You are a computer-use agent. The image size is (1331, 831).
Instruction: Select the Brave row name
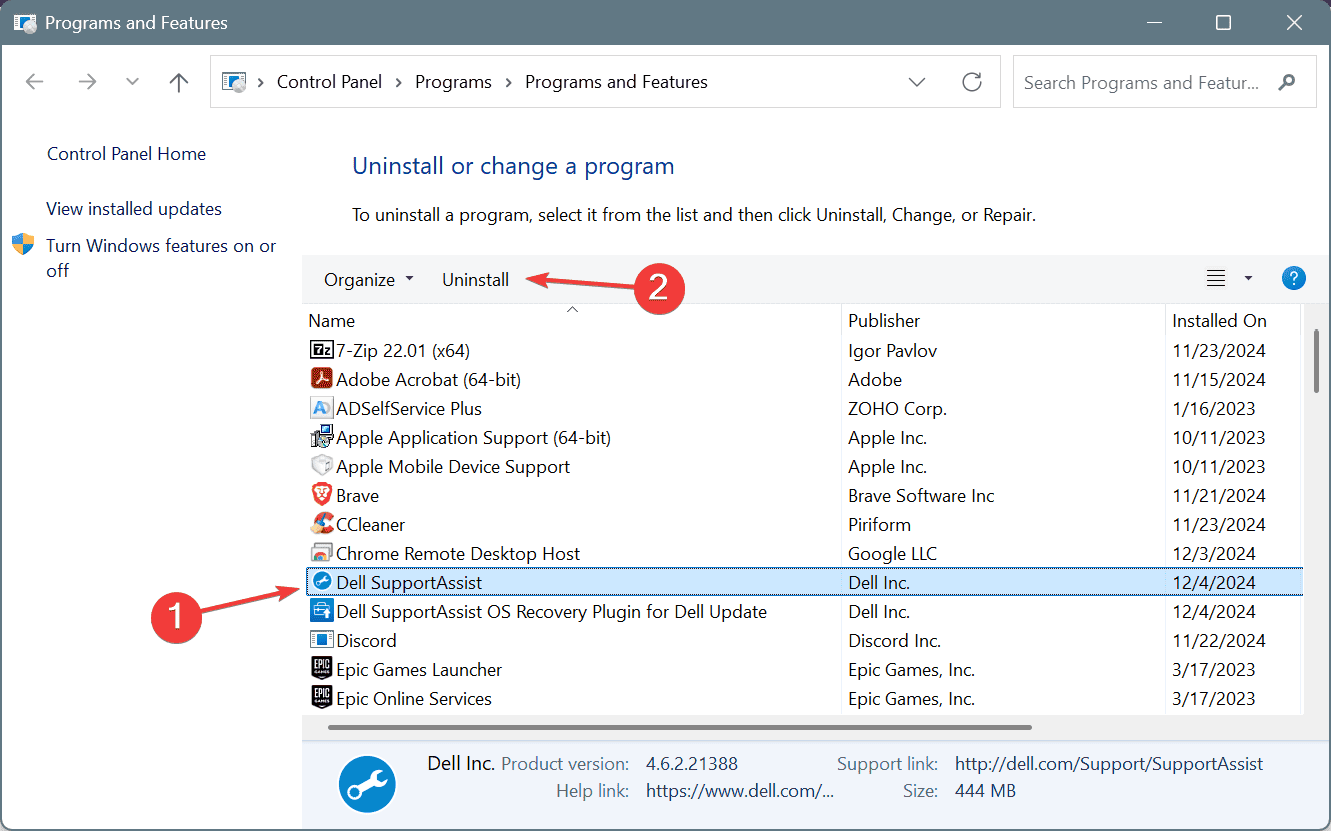(x=357, y=496)
